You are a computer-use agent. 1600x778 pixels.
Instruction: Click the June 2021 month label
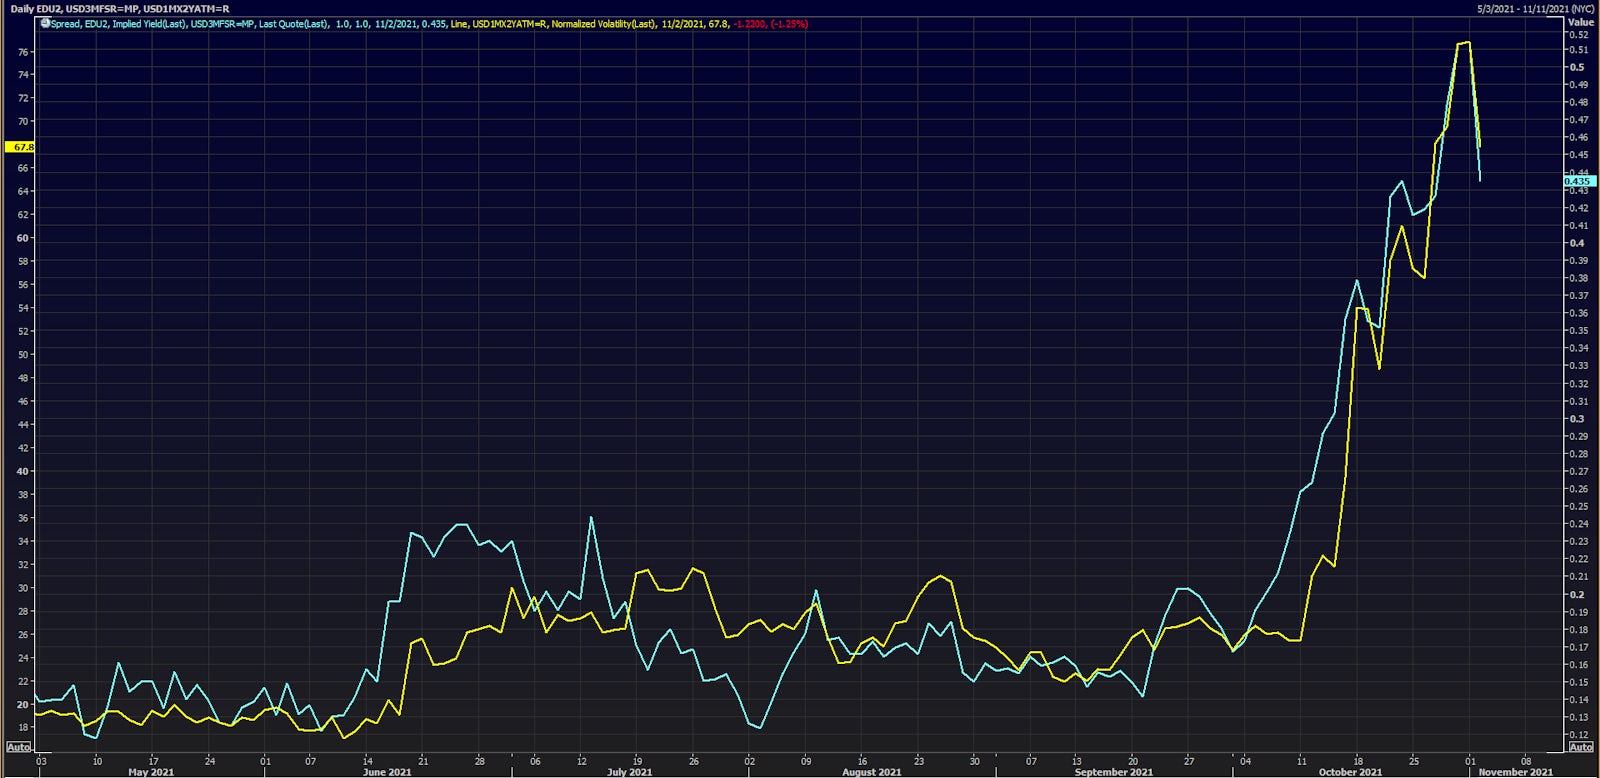pyautogui.click(x=387, y=772)
